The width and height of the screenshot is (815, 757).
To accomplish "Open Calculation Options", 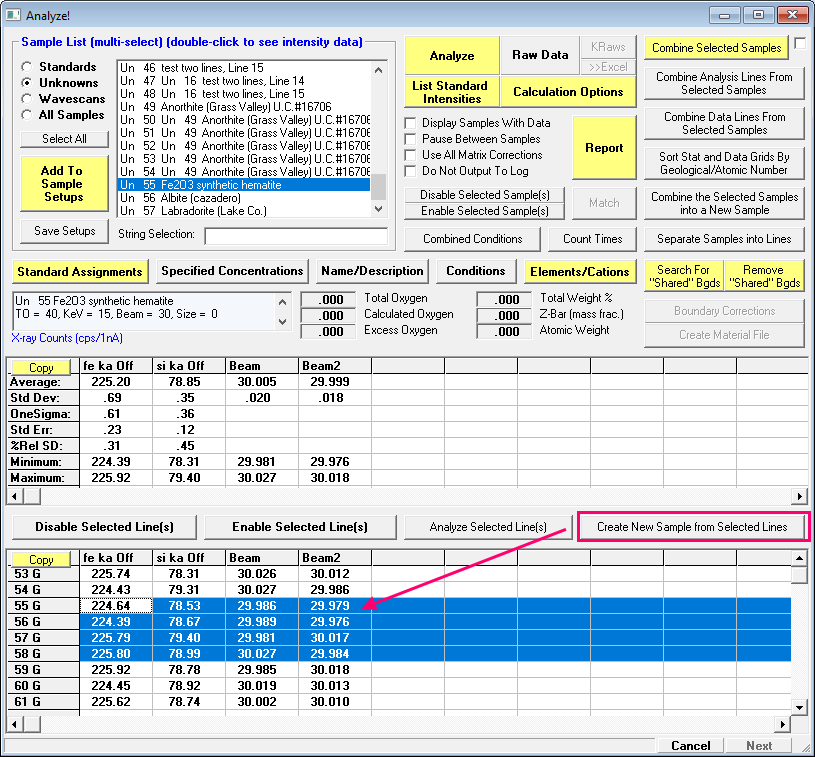I will point(568,92).
